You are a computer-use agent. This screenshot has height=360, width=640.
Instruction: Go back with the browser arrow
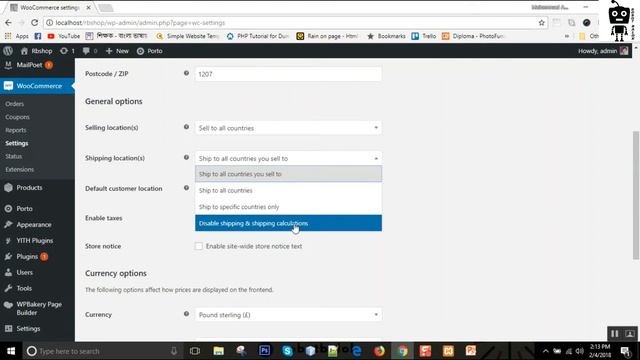coord(9,23)
